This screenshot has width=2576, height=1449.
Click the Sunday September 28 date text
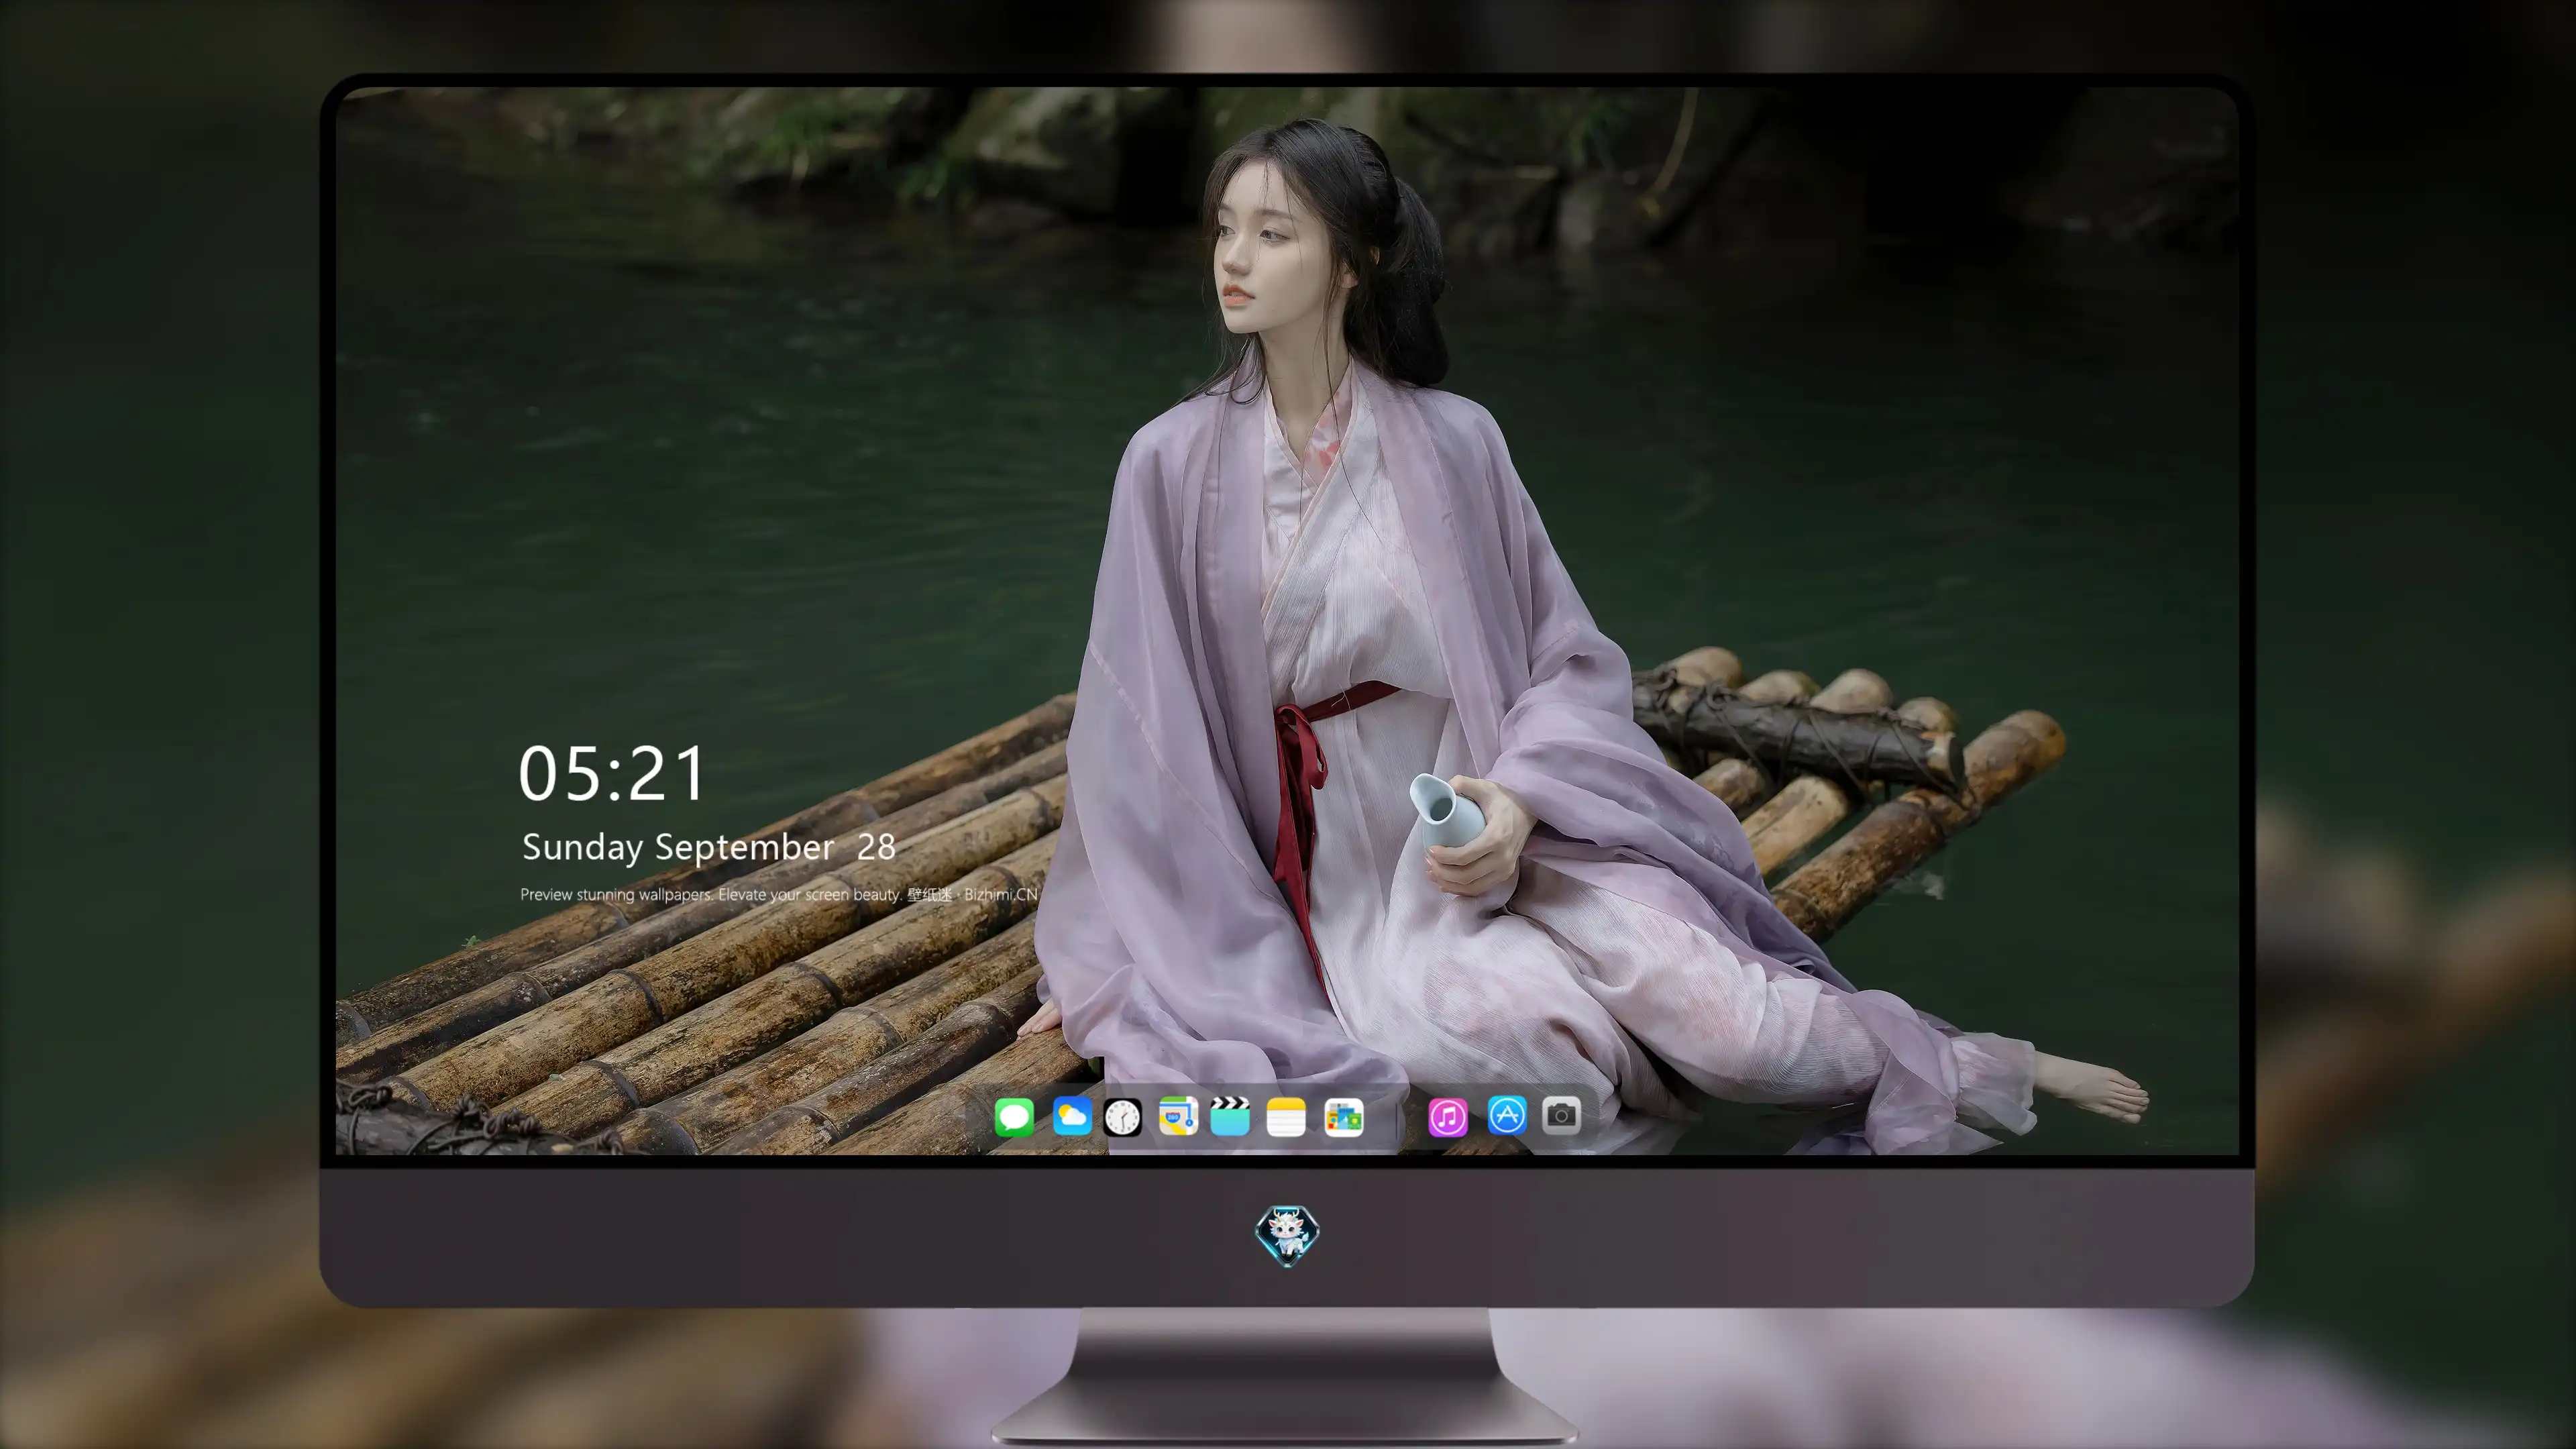708,848
